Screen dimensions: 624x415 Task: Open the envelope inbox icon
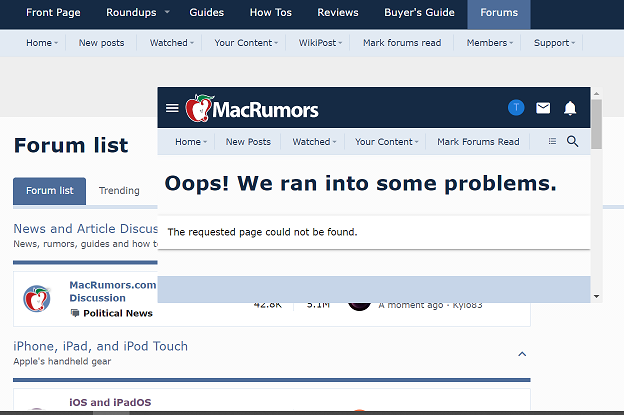543,108
